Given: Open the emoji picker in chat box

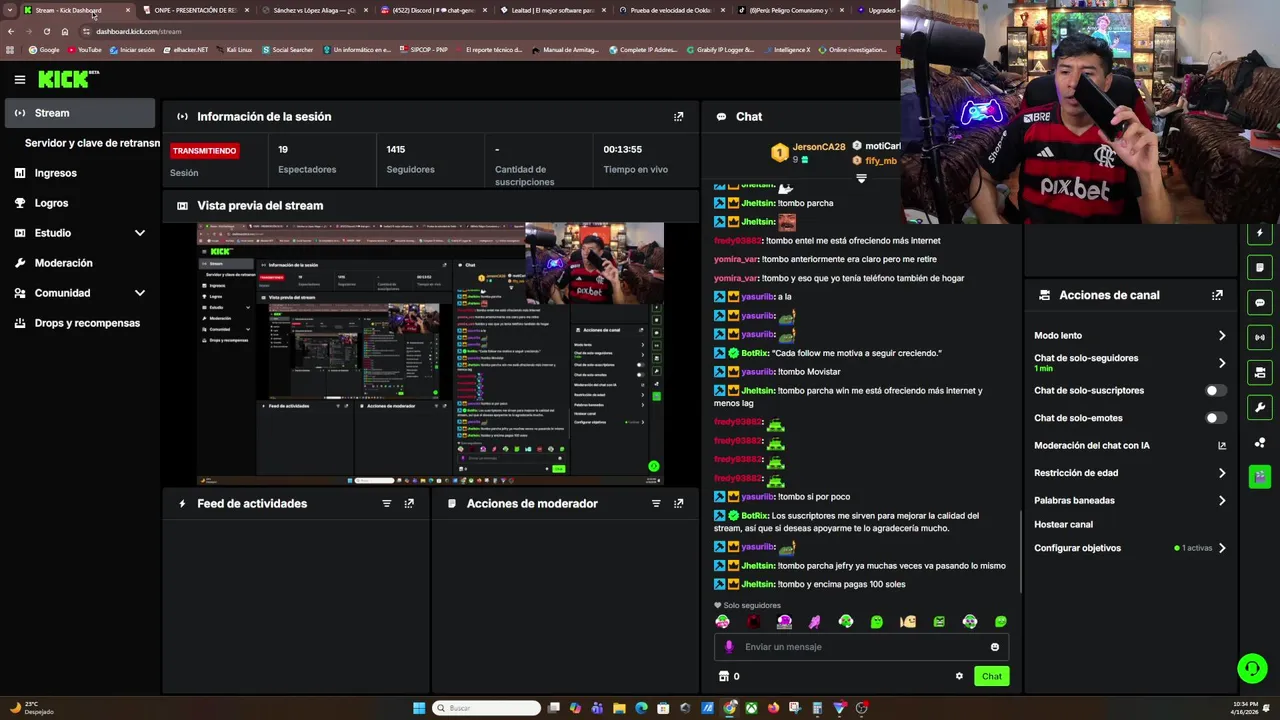Looking at the screenshot, I should point(994,647).
